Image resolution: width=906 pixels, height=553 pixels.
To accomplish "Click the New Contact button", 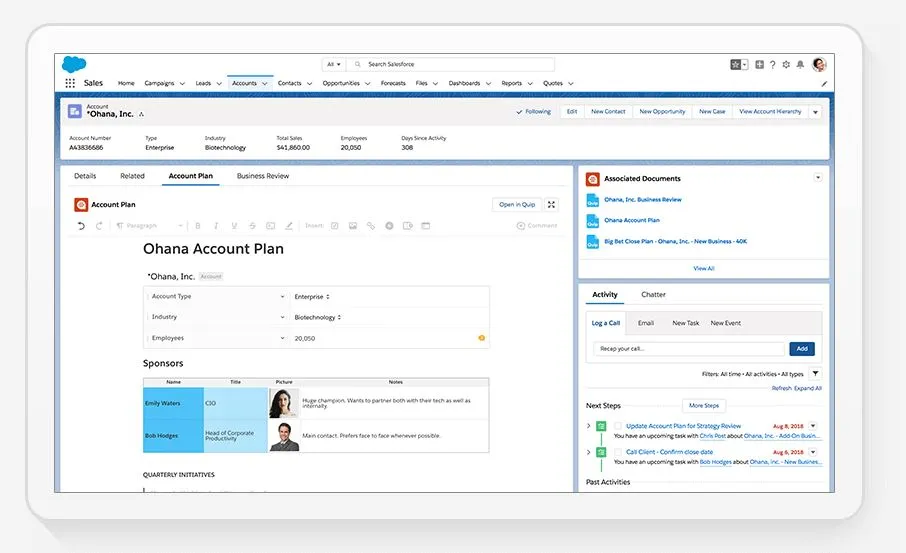I will tap(608, 112).
